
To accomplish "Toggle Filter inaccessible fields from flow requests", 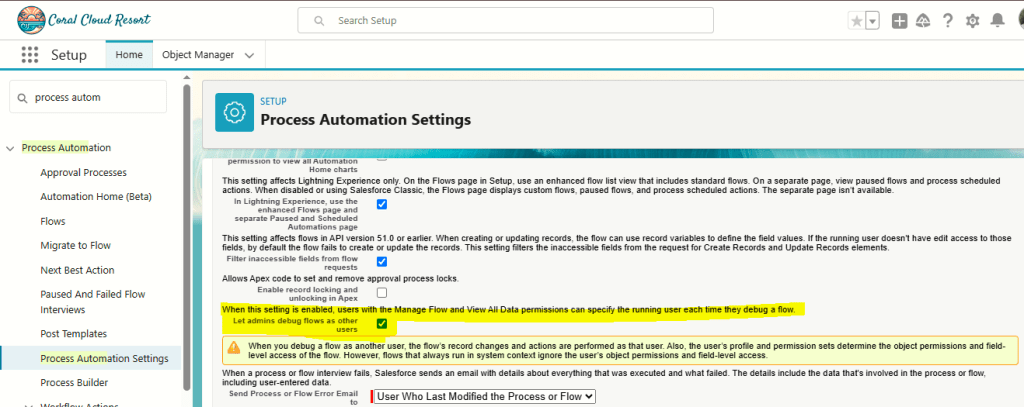I will 382,261.
